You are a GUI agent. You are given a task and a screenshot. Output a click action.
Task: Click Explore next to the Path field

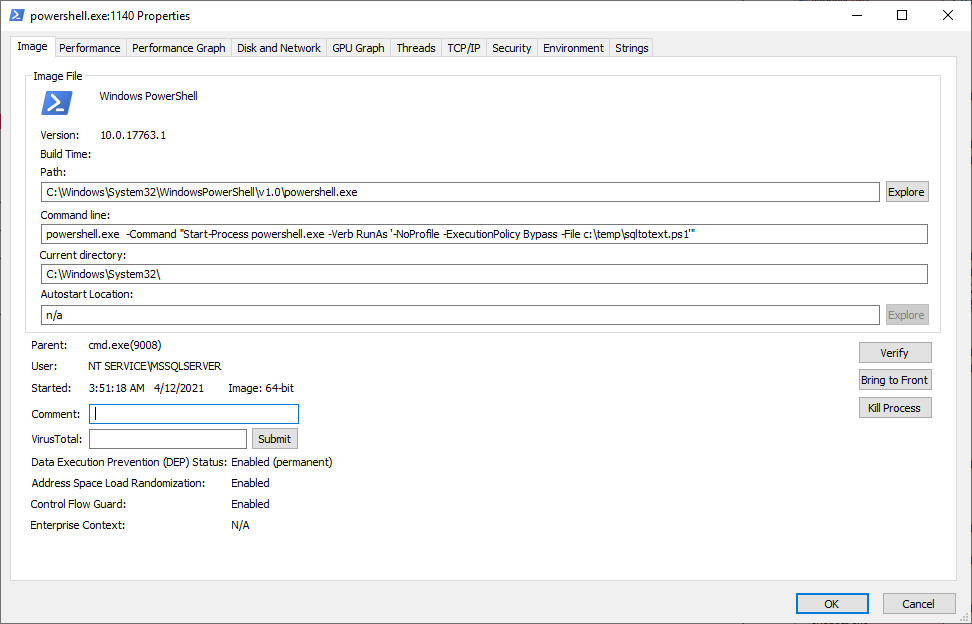click(x=906, y=192)
